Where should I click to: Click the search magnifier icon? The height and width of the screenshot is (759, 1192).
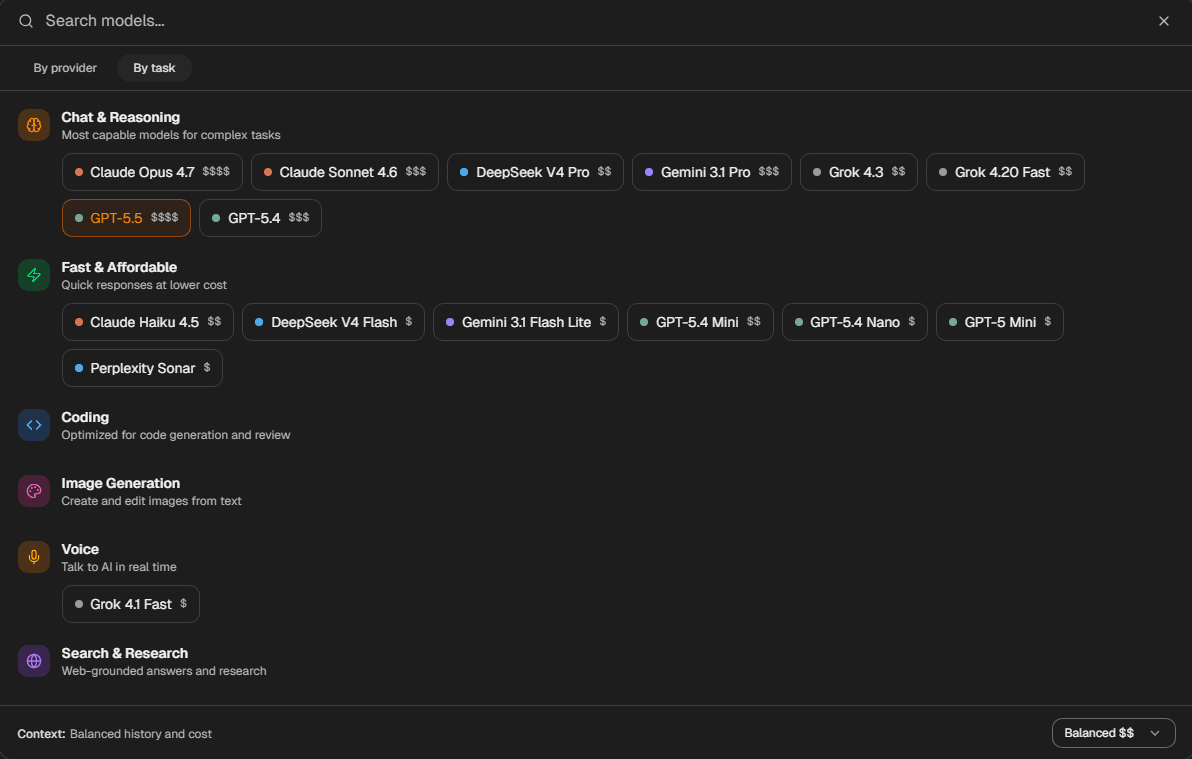(x=26, y=21)
